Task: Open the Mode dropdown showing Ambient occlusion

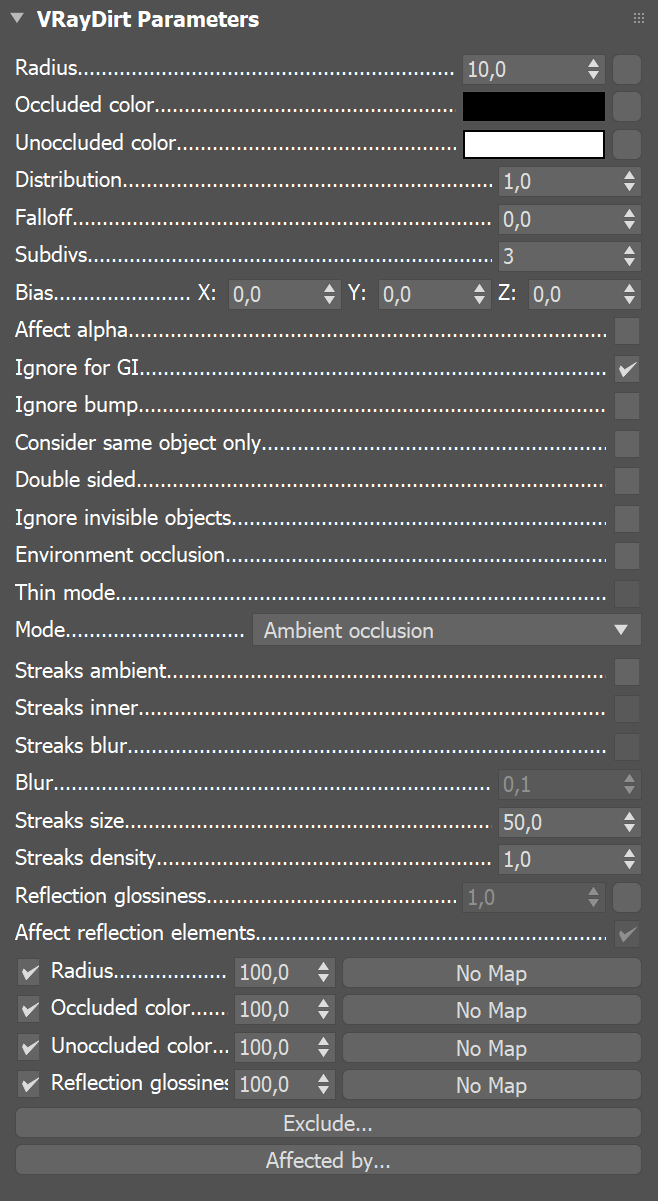Action: [x=446, y=630]
